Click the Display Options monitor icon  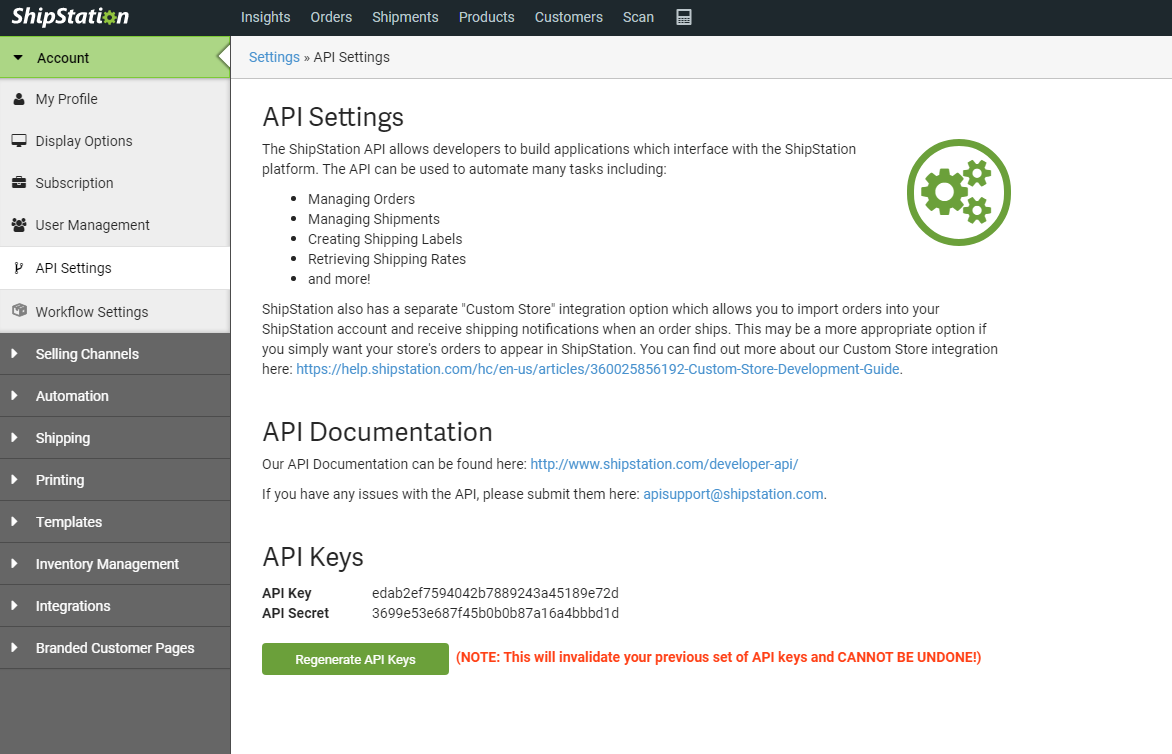(x=19, y=140)
